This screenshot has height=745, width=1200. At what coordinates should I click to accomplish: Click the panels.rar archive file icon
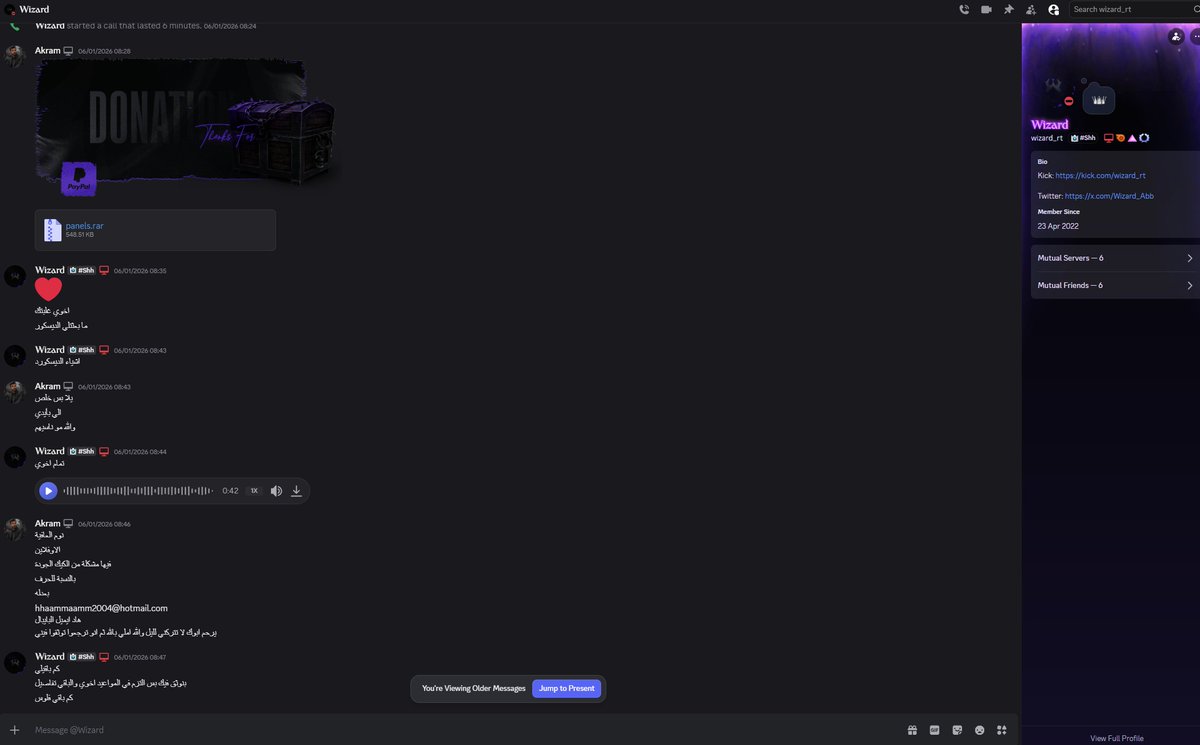point(53,230)
